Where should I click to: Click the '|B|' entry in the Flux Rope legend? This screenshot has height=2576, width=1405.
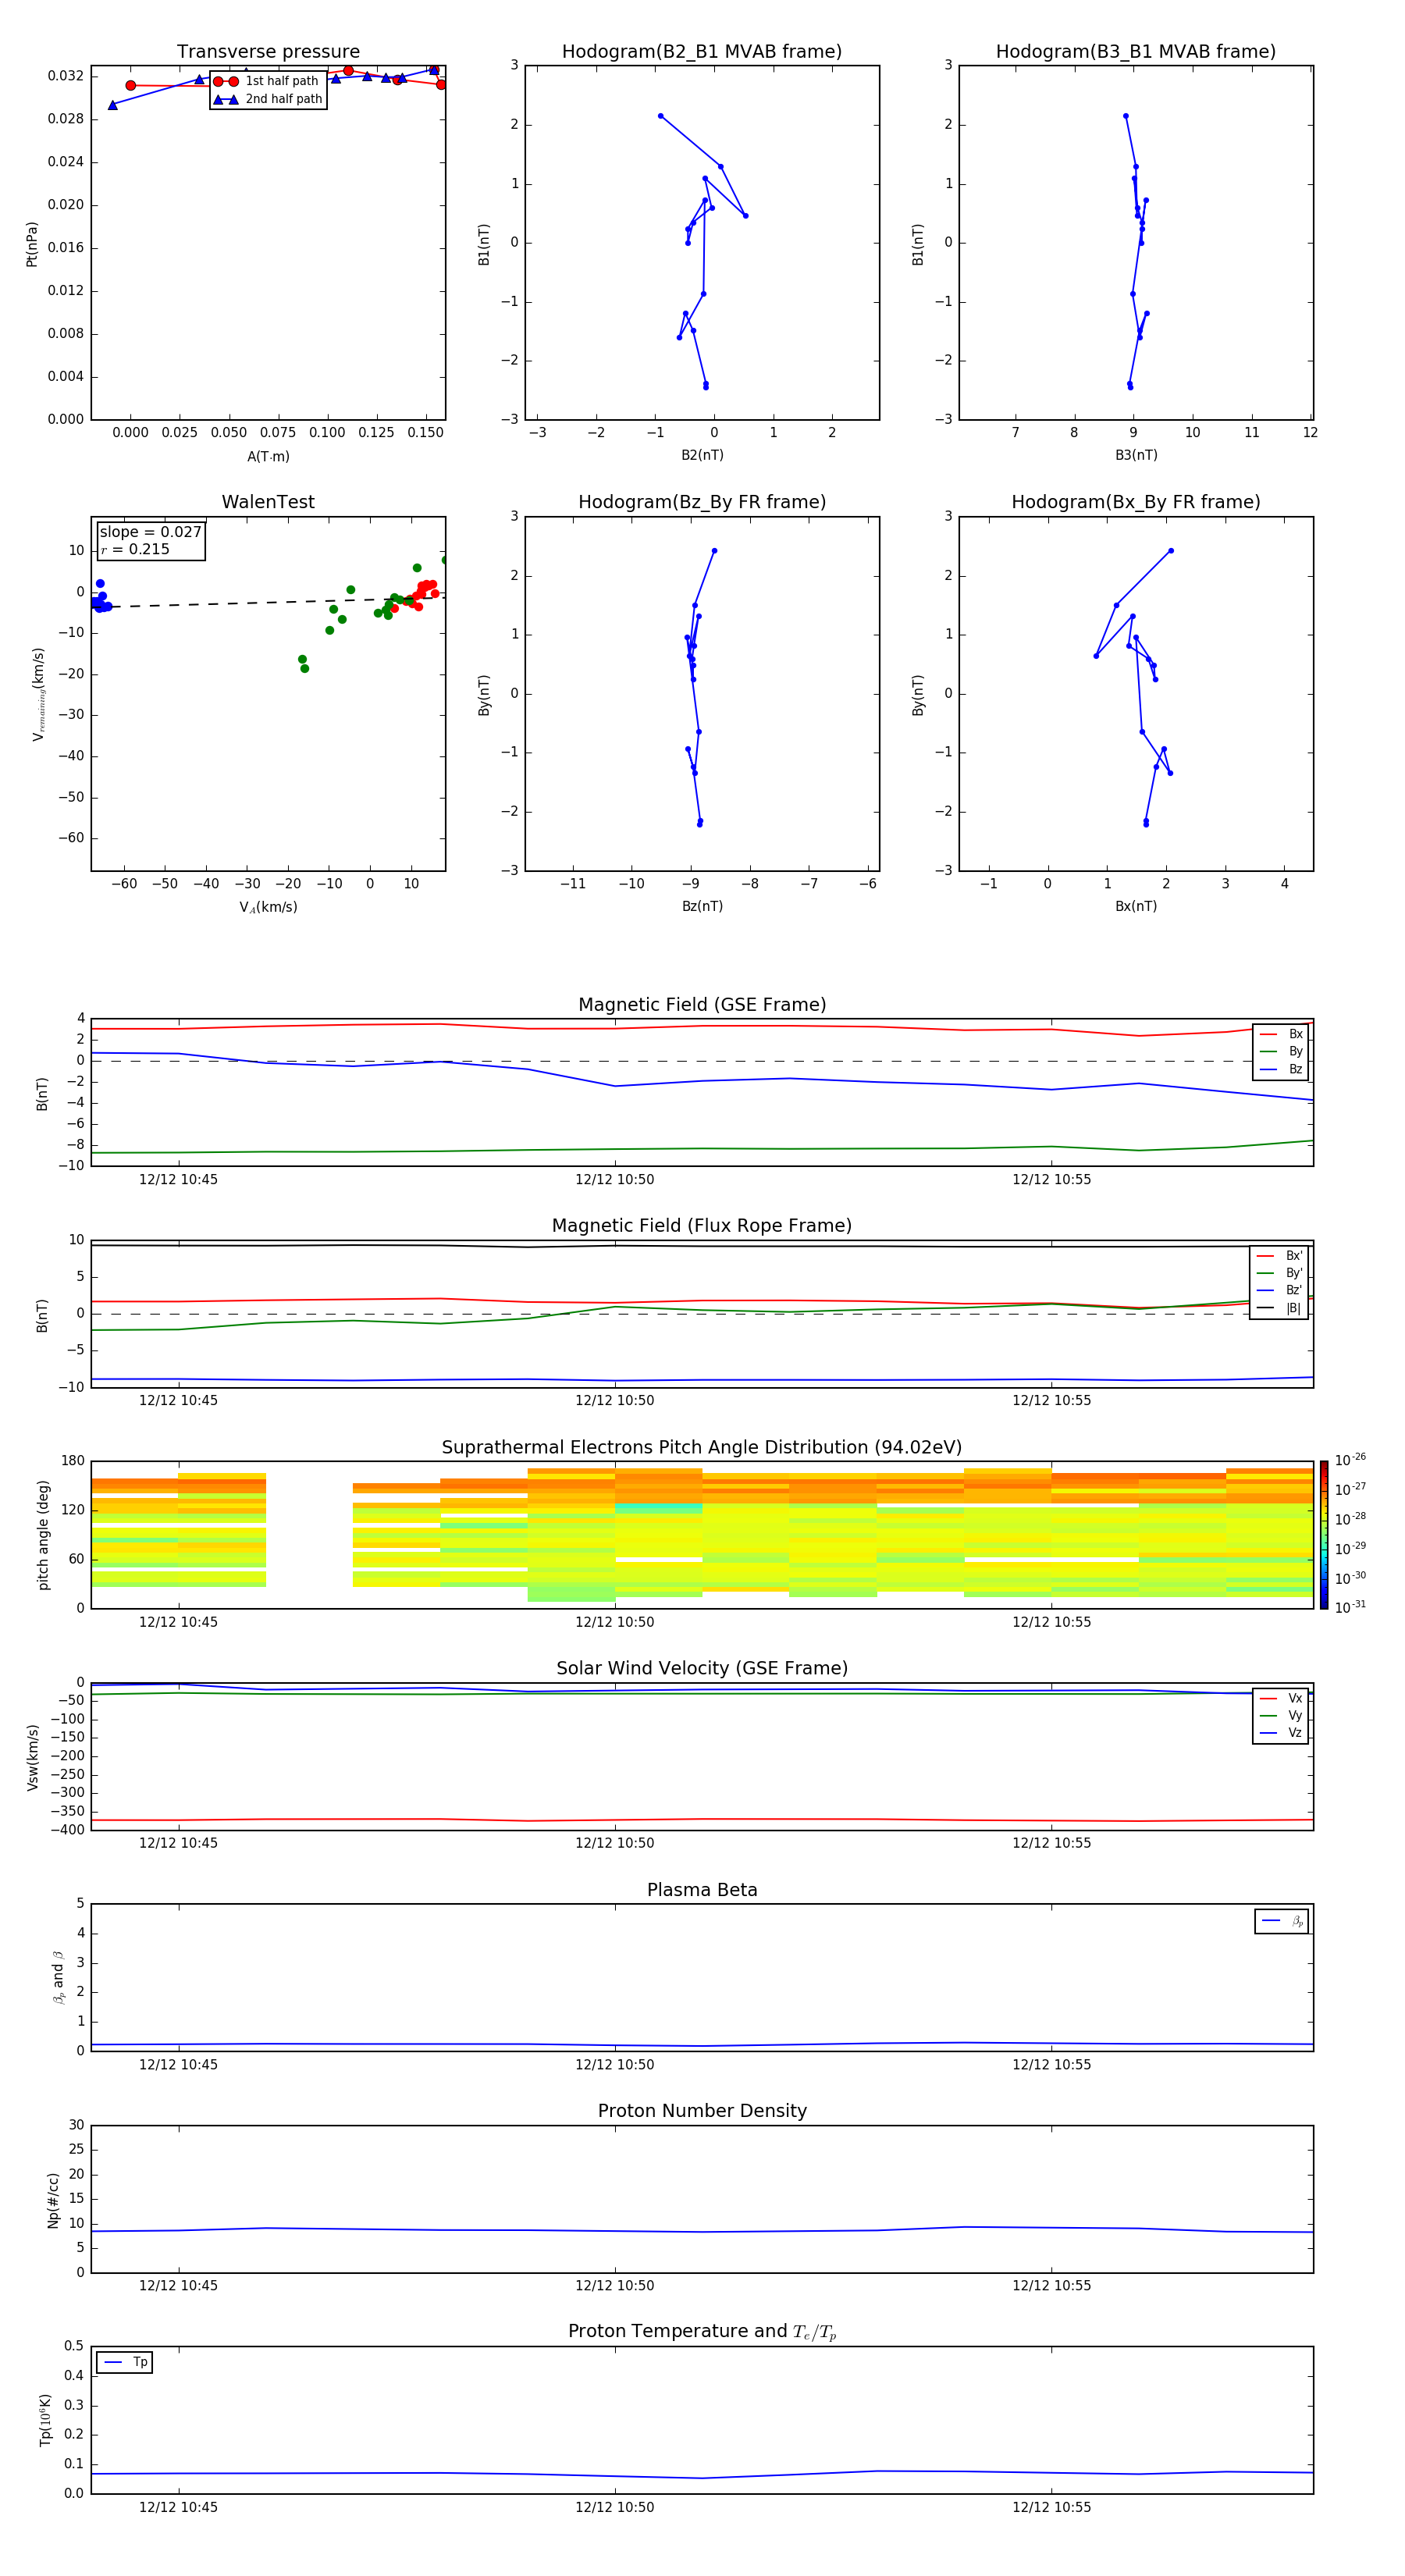point(1280,1309)
